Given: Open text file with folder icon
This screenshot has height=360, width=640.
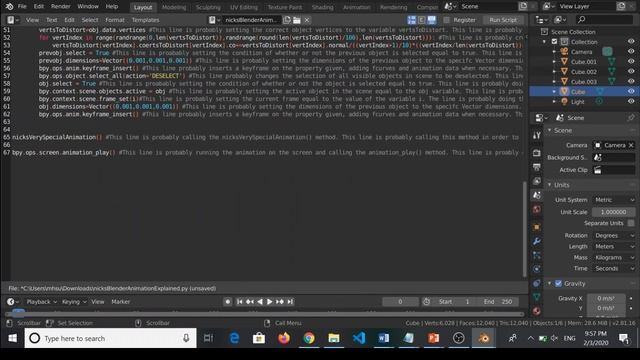Looking at the screenshot, I should click(297, 20).
